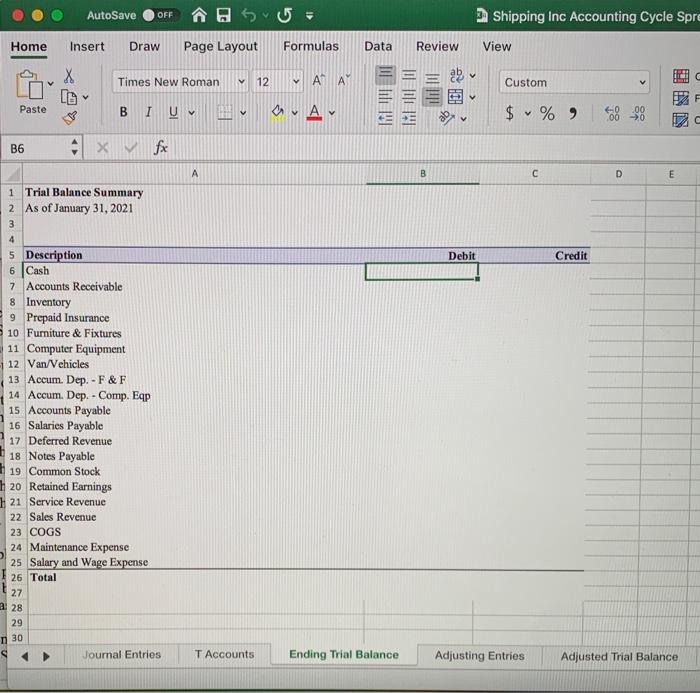The height and width of the screenshot is (693, 700).
Task: Click the Decrease Indent icon
Action: pos(385,118)
